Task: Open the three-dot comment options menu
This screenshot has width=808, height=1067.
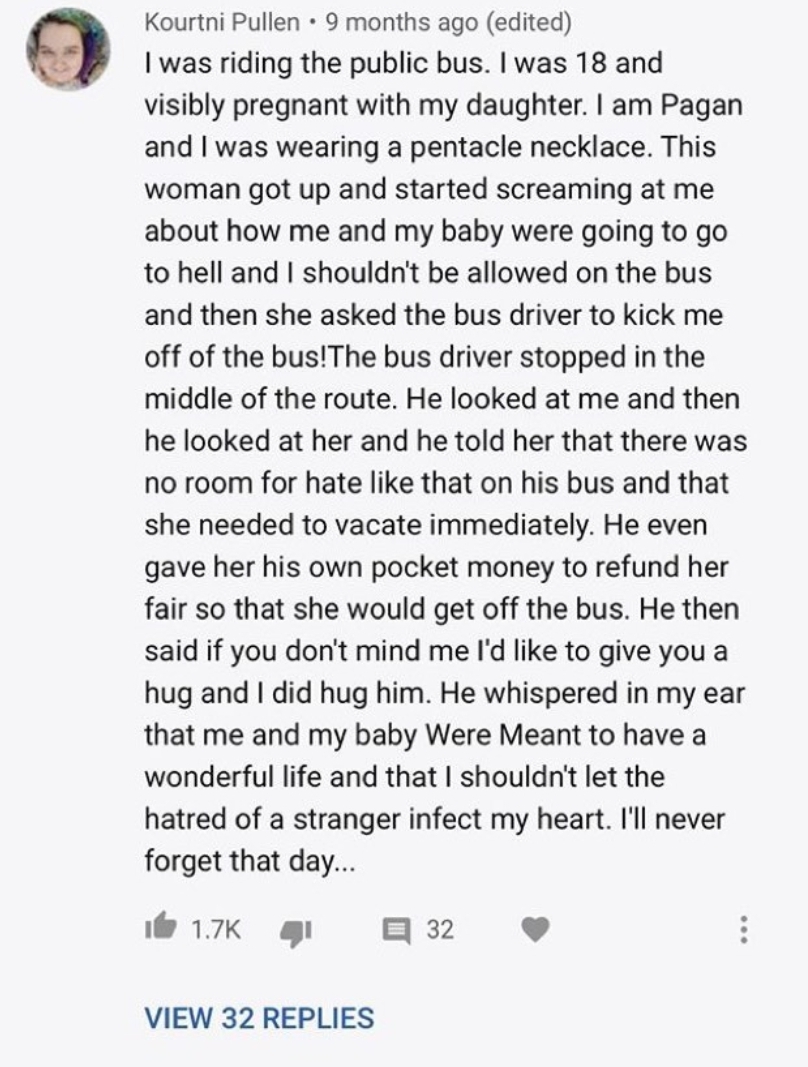Action: tap(742, 930)
